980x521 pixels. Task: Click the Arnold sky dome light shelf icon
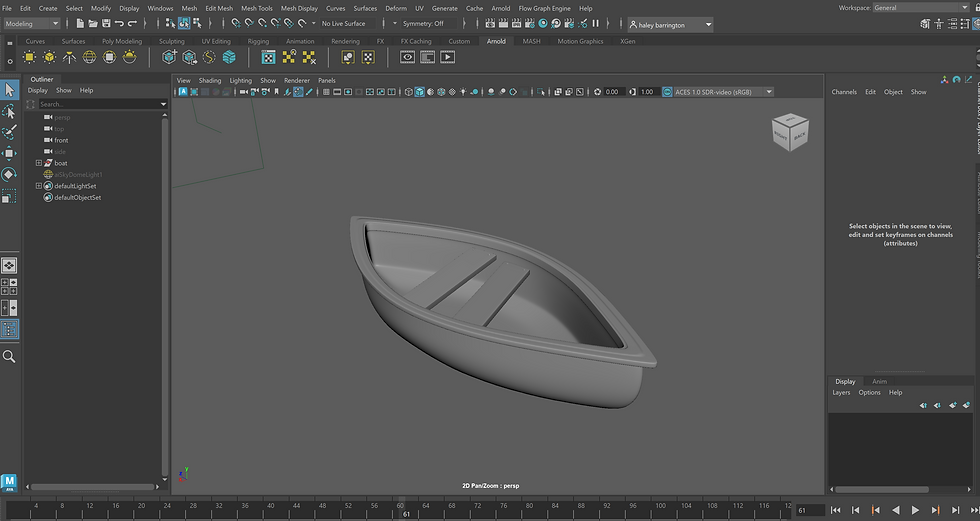[89, 57]
